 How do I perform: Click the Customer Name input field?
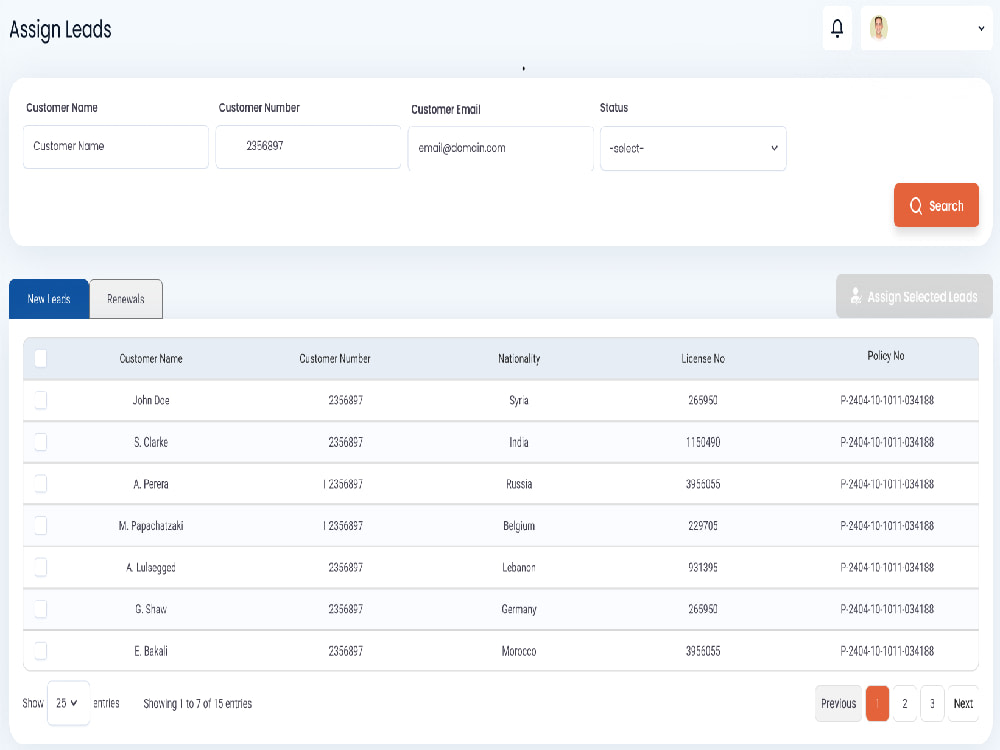click(x=115, y=147)
